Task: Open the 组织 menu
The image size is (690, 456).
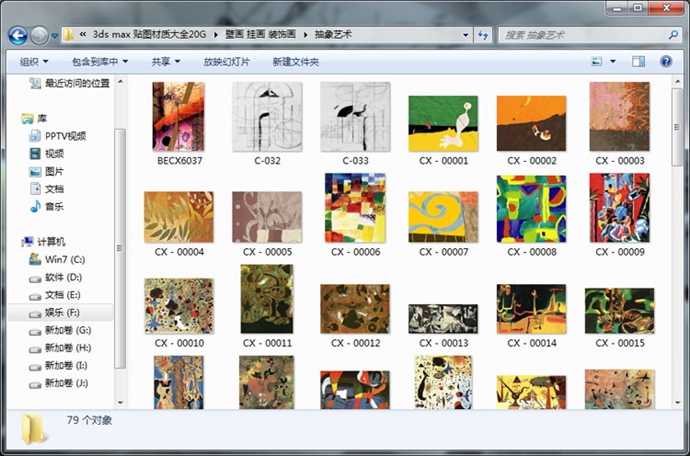Action: [x=34, y=62]
